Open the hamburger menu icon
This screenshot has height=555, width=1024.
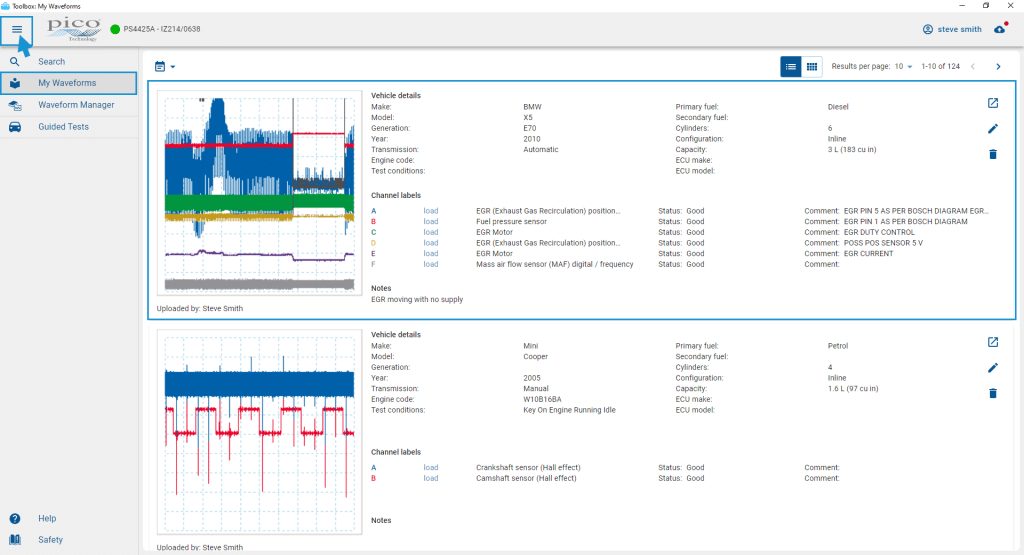point(17,29)
